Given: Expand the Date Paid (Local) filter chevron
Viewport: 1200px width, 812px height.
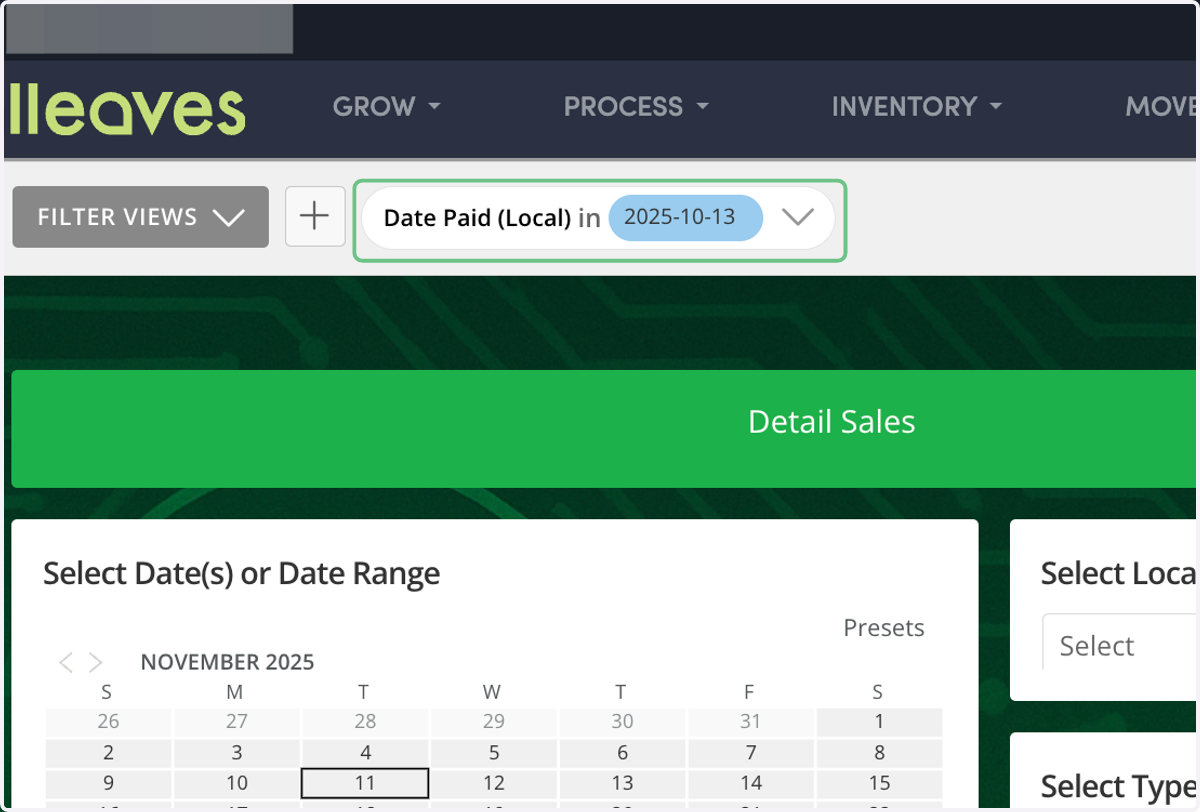Looking at the screenshot, I should point(797,218).
